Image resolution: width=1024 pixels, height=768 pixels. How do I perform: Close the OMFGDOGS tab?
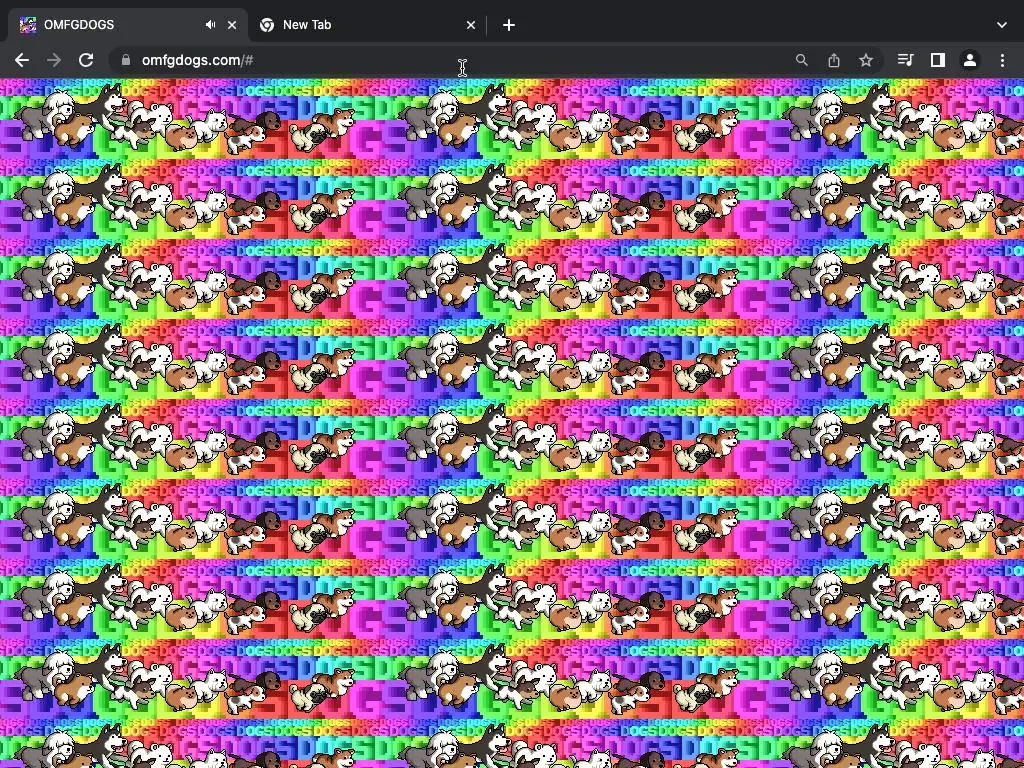coord(232,25)
